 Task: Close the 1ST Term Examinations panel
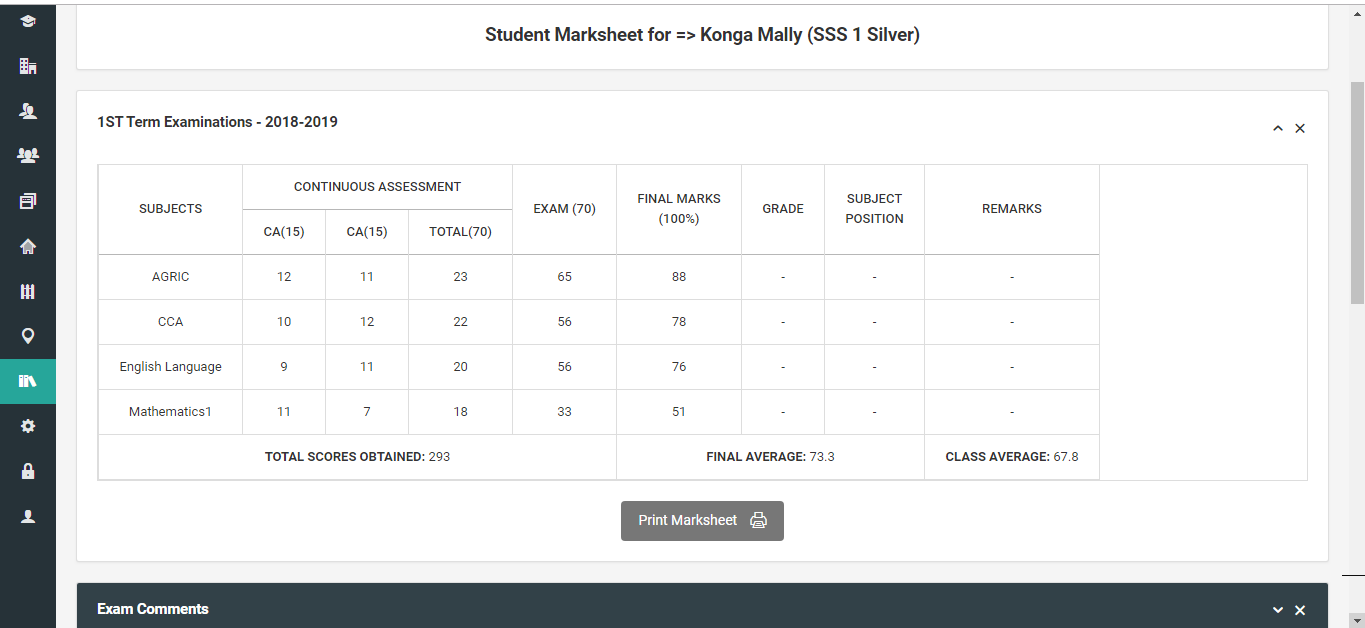1300,128
